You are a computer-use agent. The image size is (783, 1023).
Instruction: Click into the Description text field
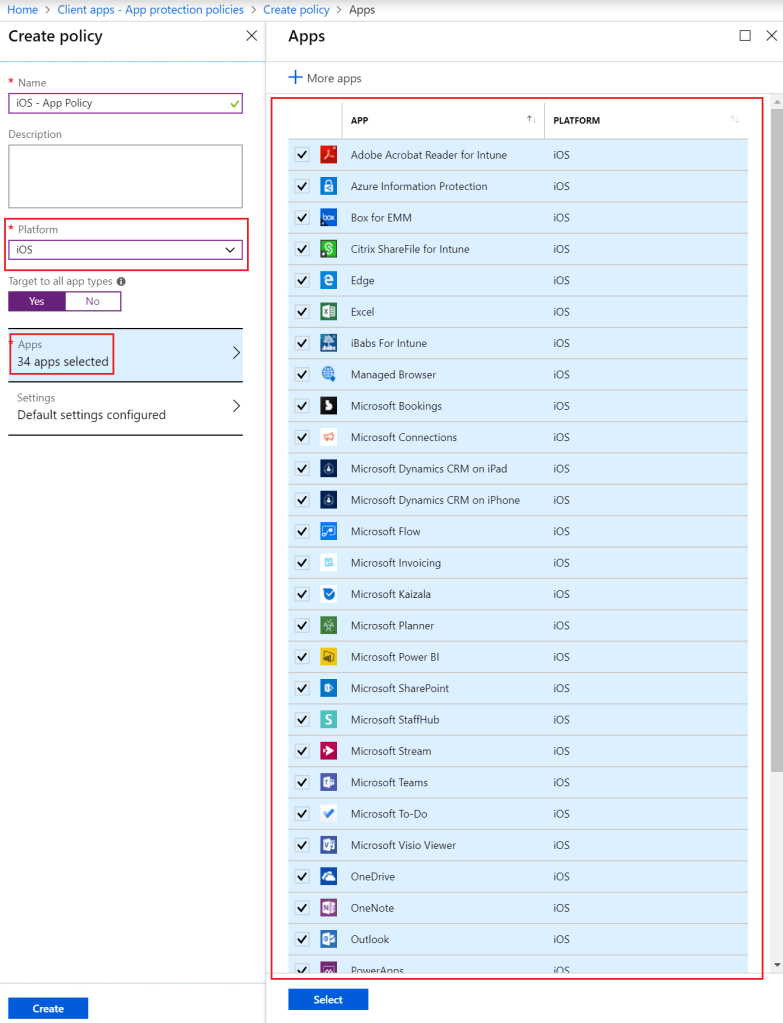[x=125, y=176]
